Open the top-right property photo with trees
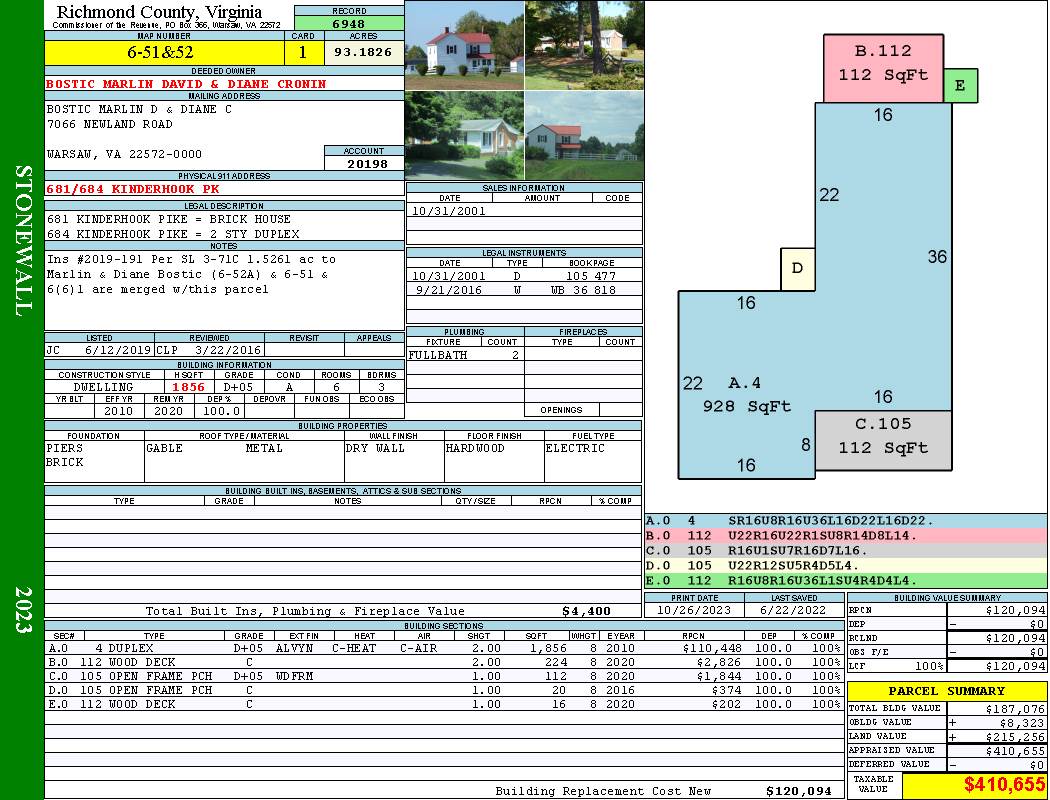The height and width of the screenshot is (800, 1050). [584, 45]
